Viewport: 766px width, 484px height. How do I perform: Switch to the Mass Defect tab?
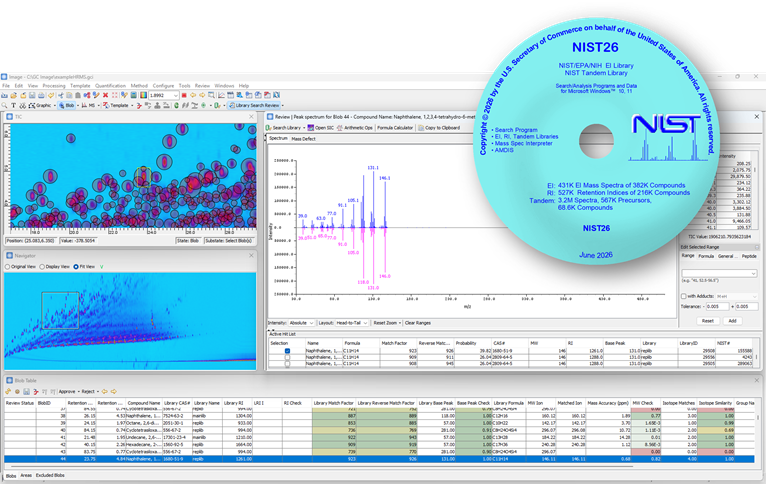(x=303, y=139)
